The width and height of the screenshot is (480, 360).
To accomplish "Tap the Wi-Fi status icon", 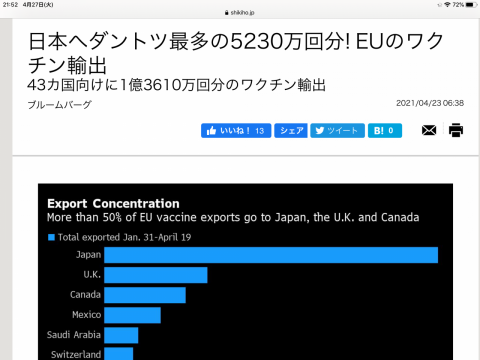I will coord(447,5).
